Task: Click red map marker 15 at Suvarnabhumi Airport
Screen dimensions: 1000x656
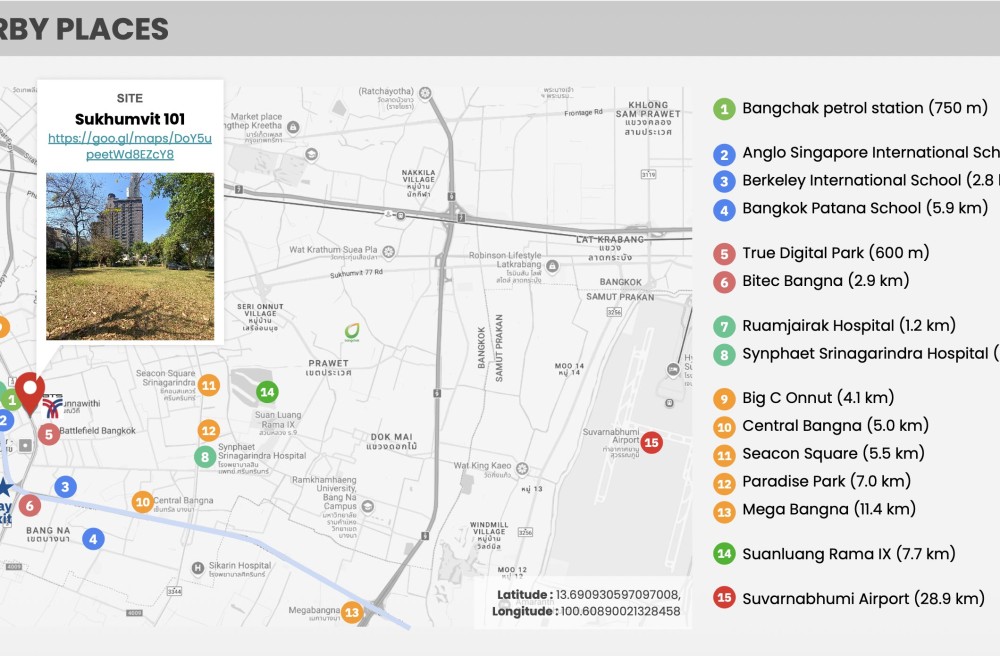Action: click(651, 442)
